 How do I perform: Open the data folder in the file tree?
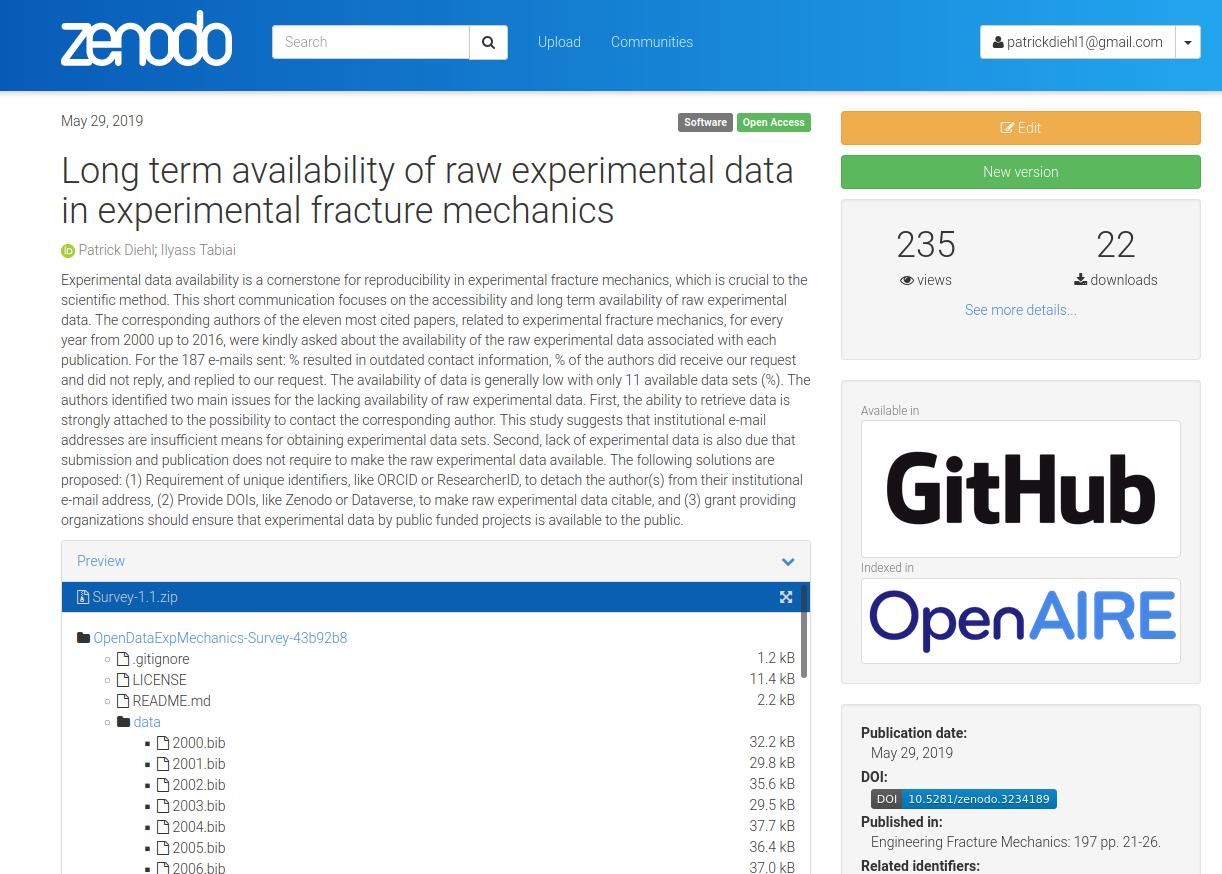[146, 721]
